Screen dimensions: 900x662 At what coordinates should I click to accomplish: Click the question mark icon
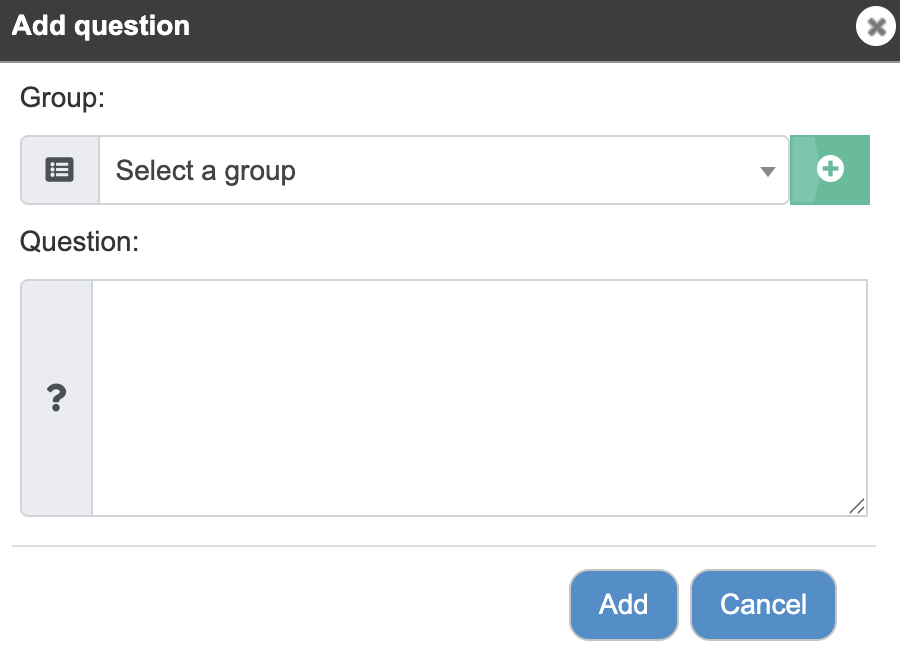pos(56,398)
